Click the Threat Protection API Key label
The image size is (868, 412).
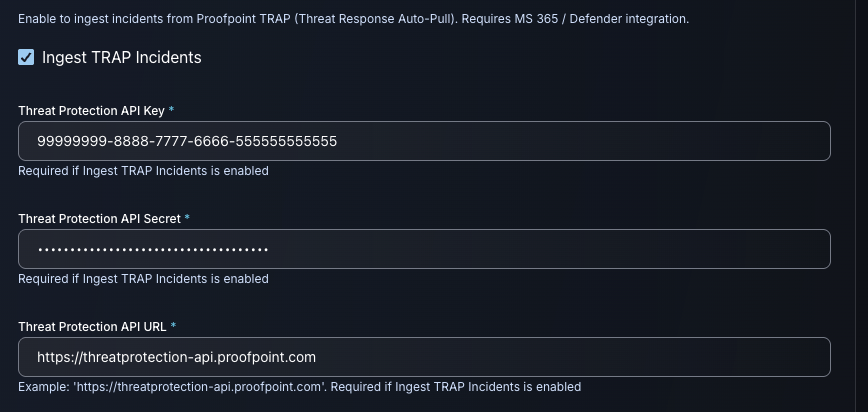[91, 110]
